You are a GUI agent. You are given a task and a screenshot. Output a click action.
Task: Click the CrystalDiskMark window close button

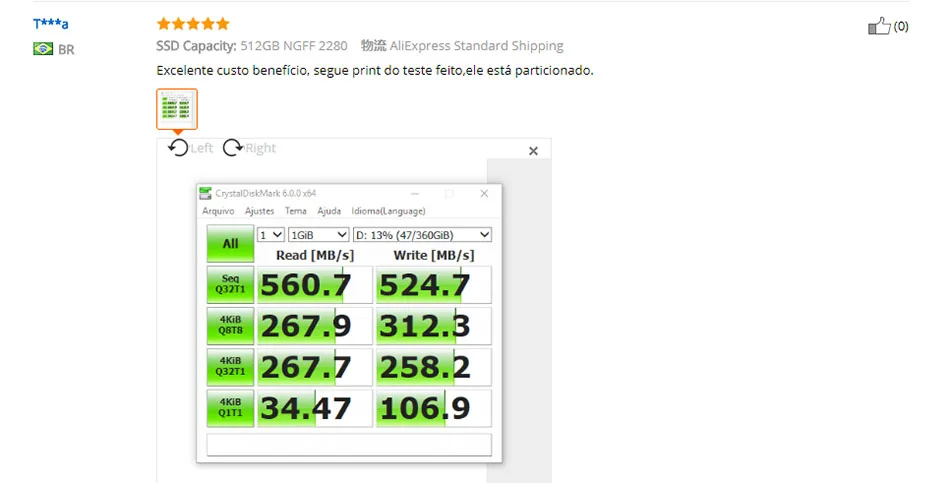coord(484,193)
